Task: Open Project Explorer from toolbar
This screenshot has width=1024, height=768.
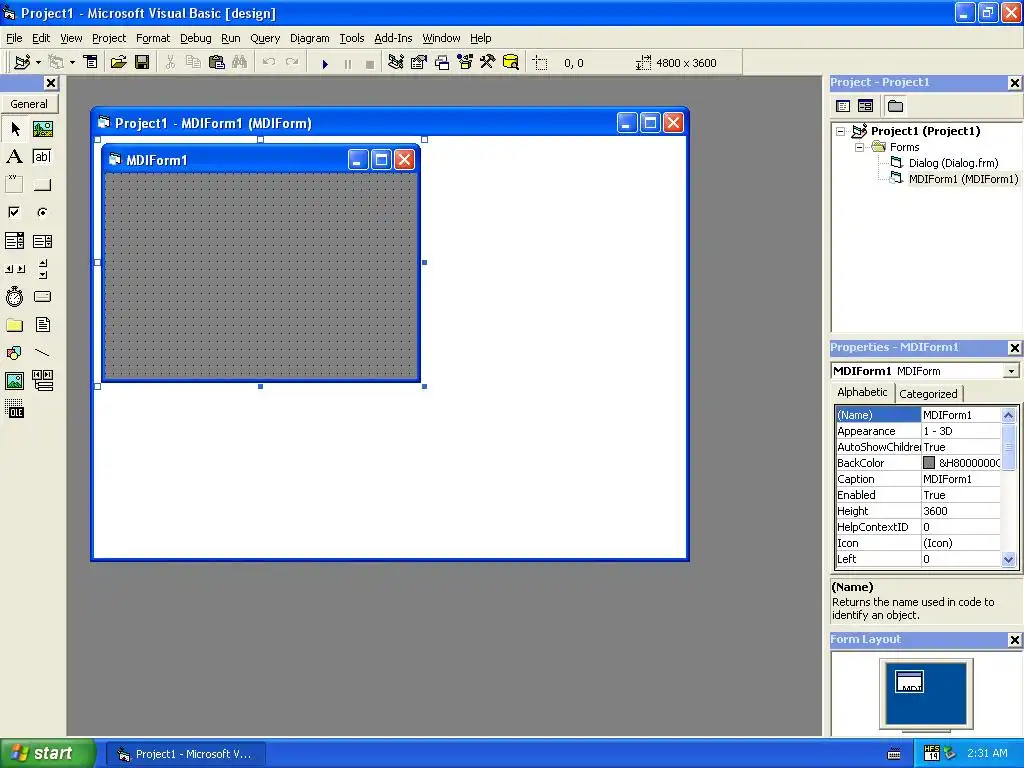Action: point(395,63)
